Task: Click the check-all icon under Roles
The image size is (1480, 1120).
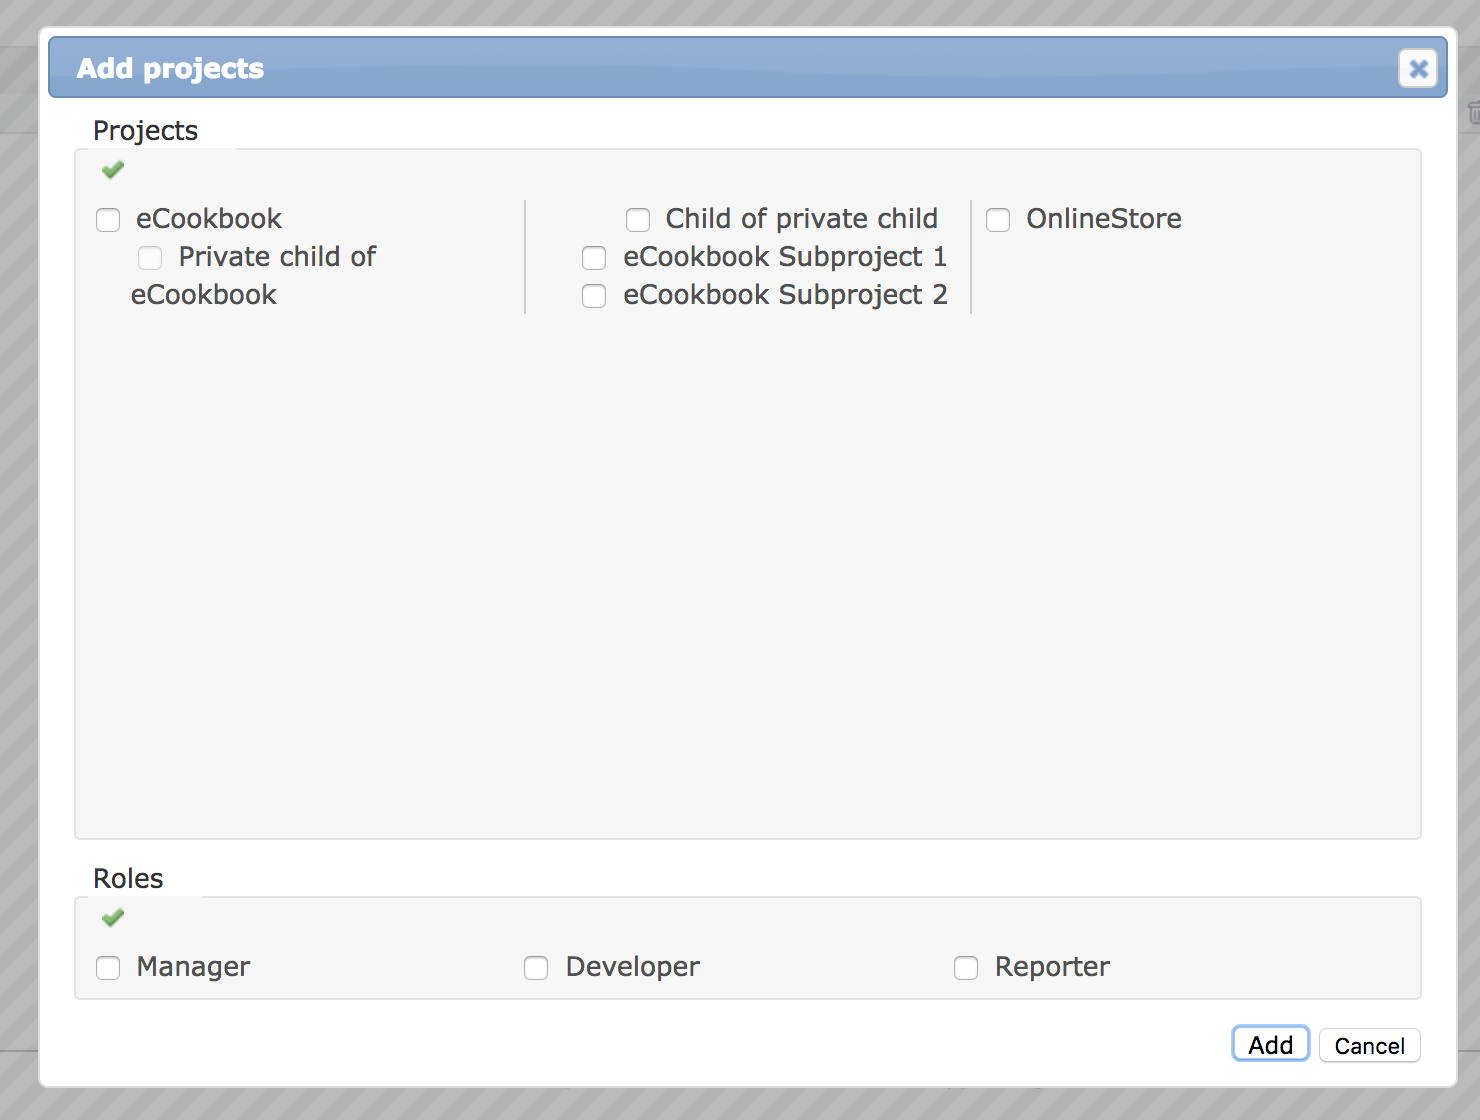Action: click(x=113, y=917)
